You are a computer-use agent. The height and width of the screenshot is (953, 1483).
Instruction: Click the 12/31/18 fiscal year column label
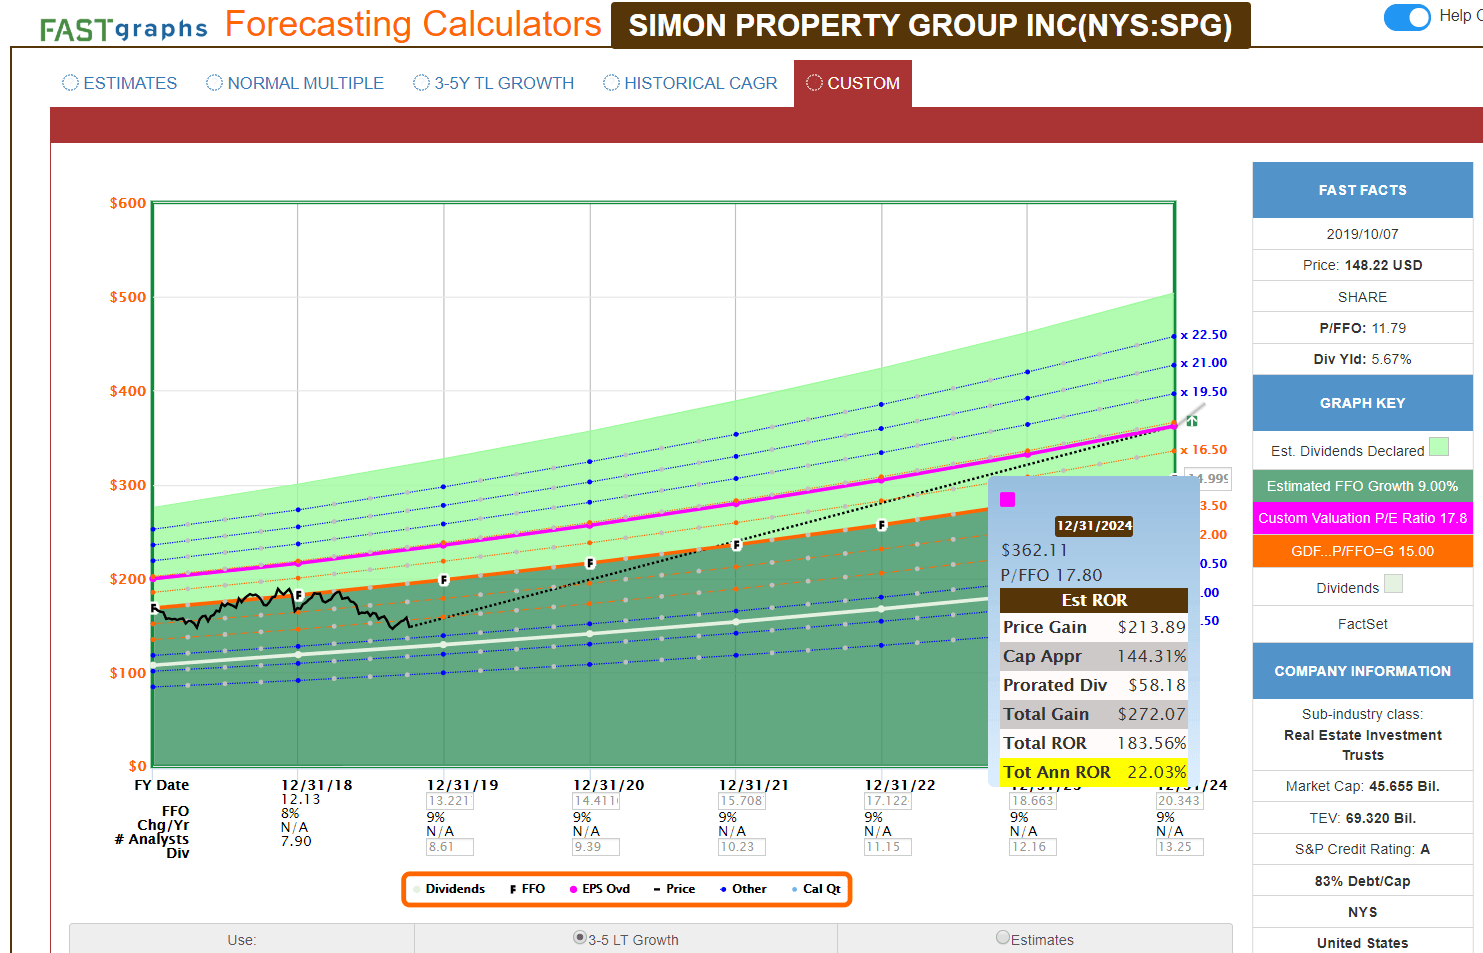[316, 785]
